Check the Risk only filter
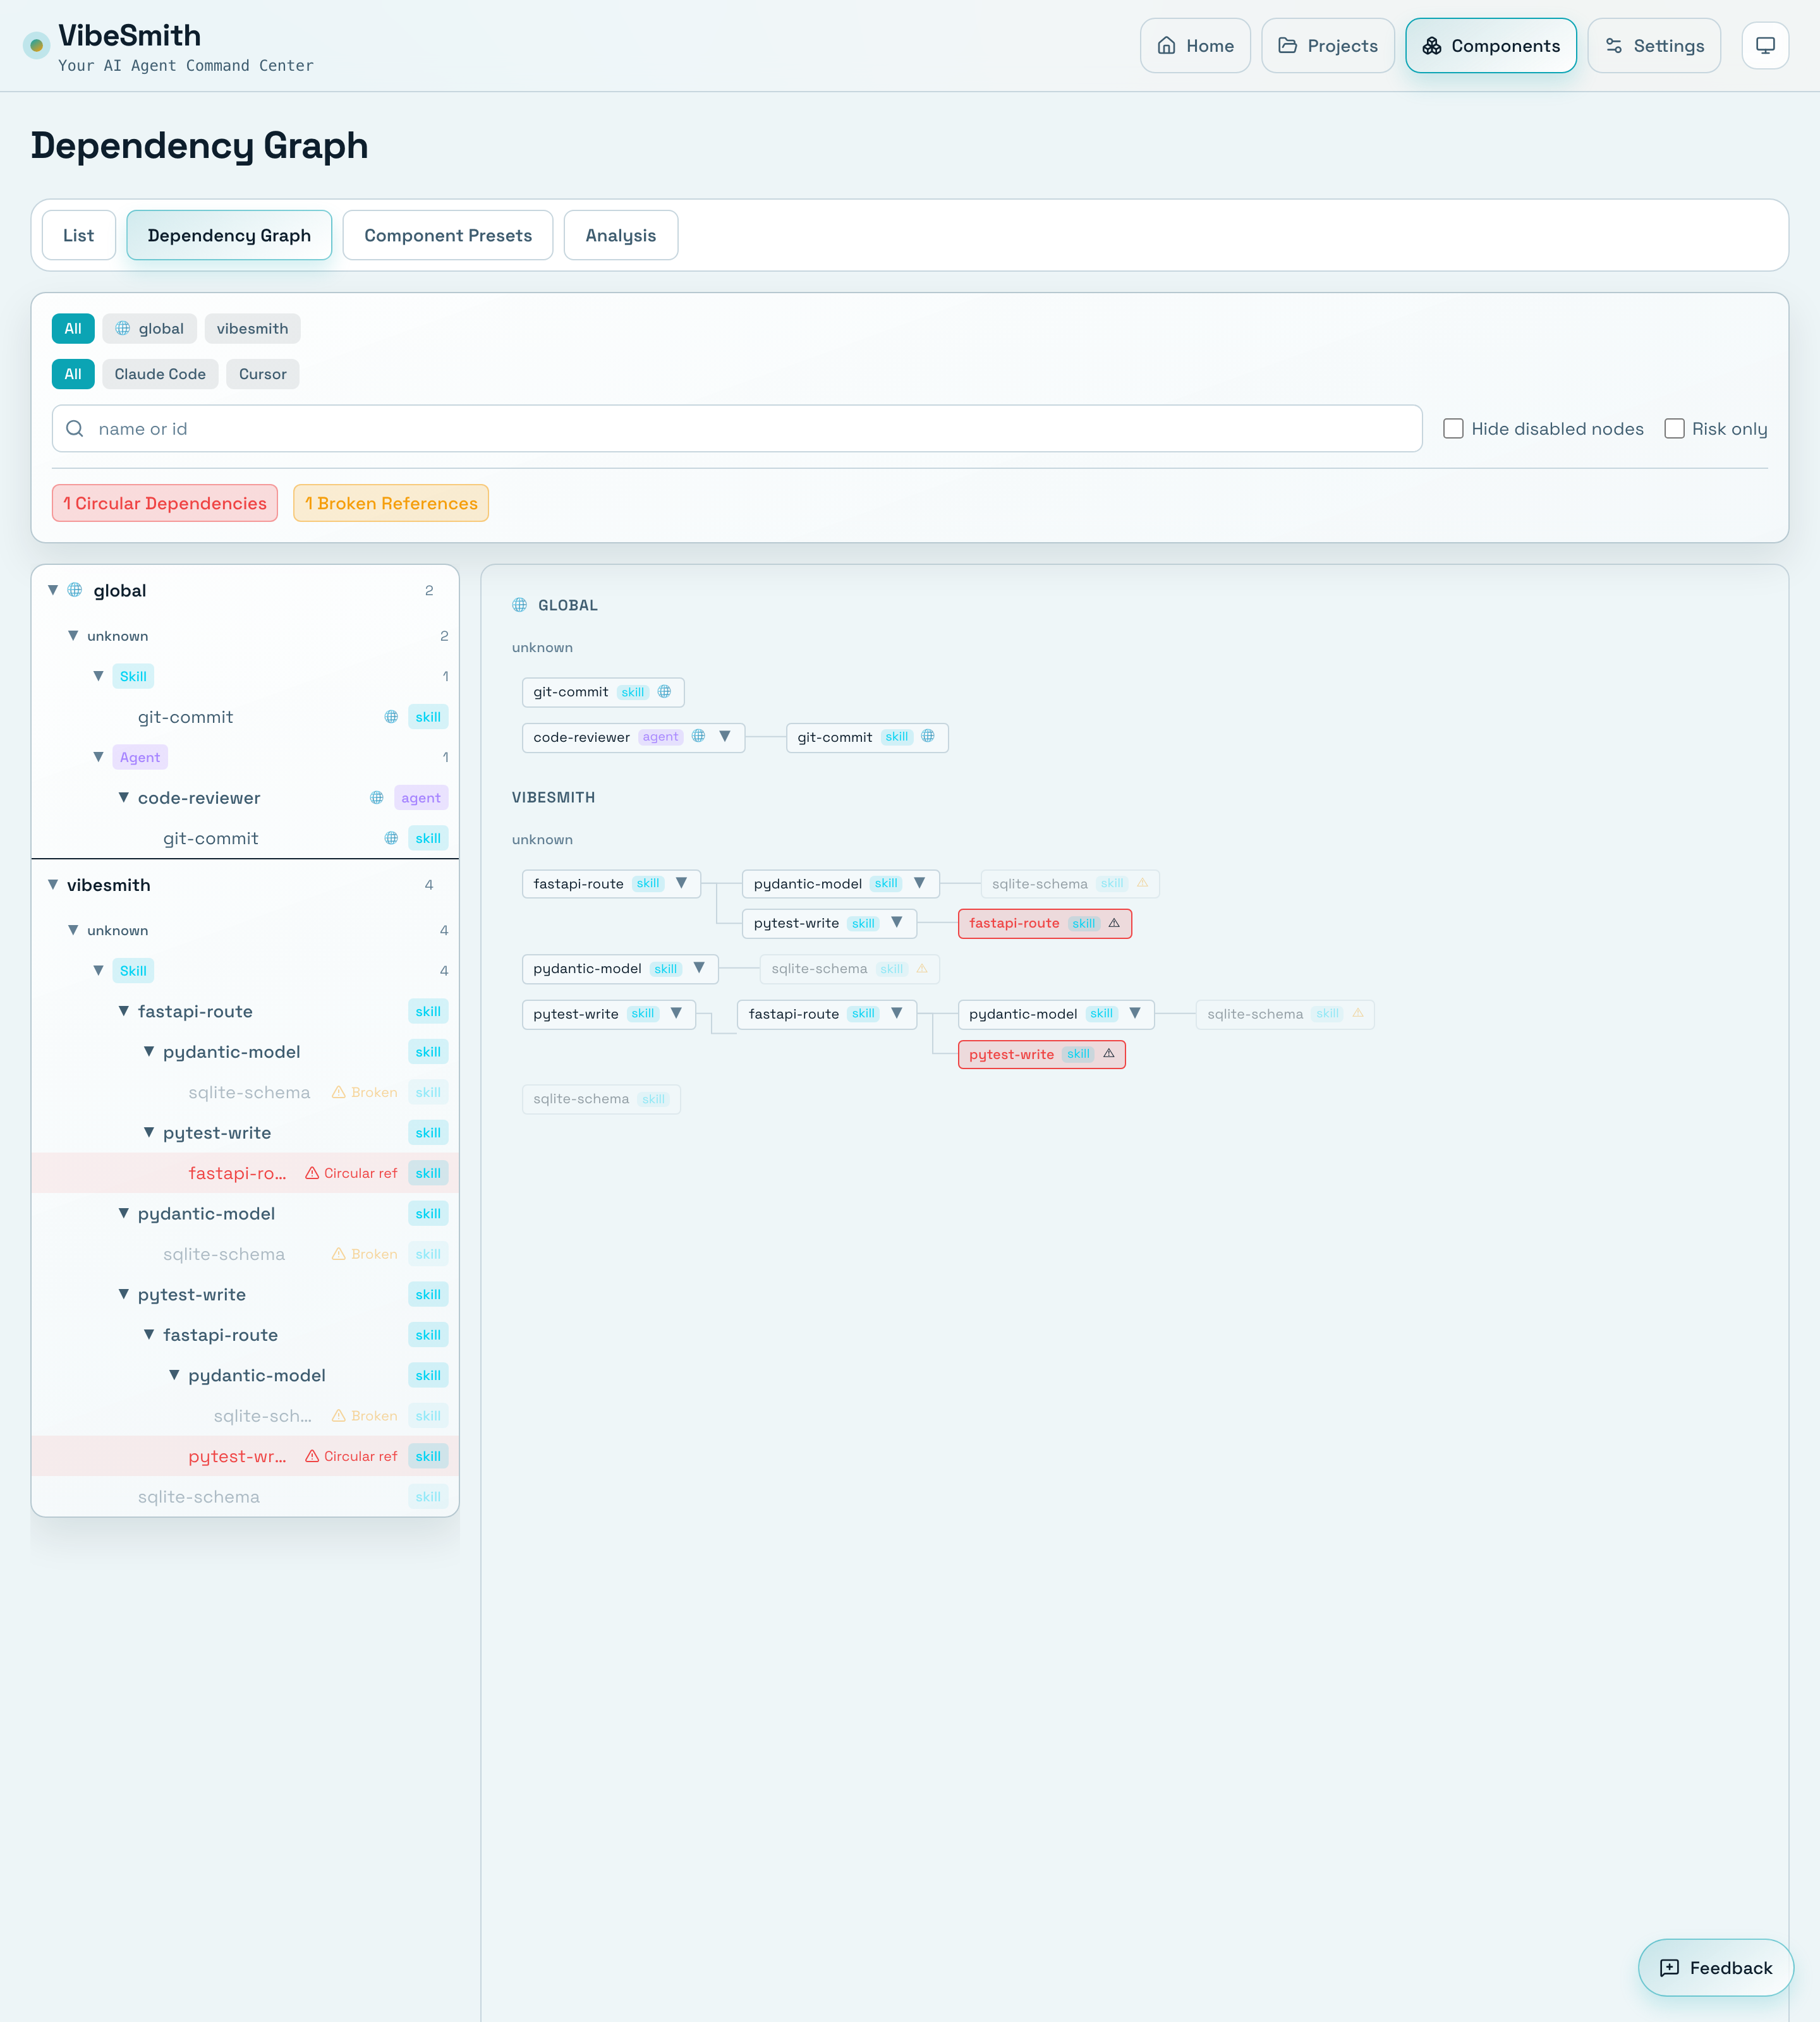 1675,428
